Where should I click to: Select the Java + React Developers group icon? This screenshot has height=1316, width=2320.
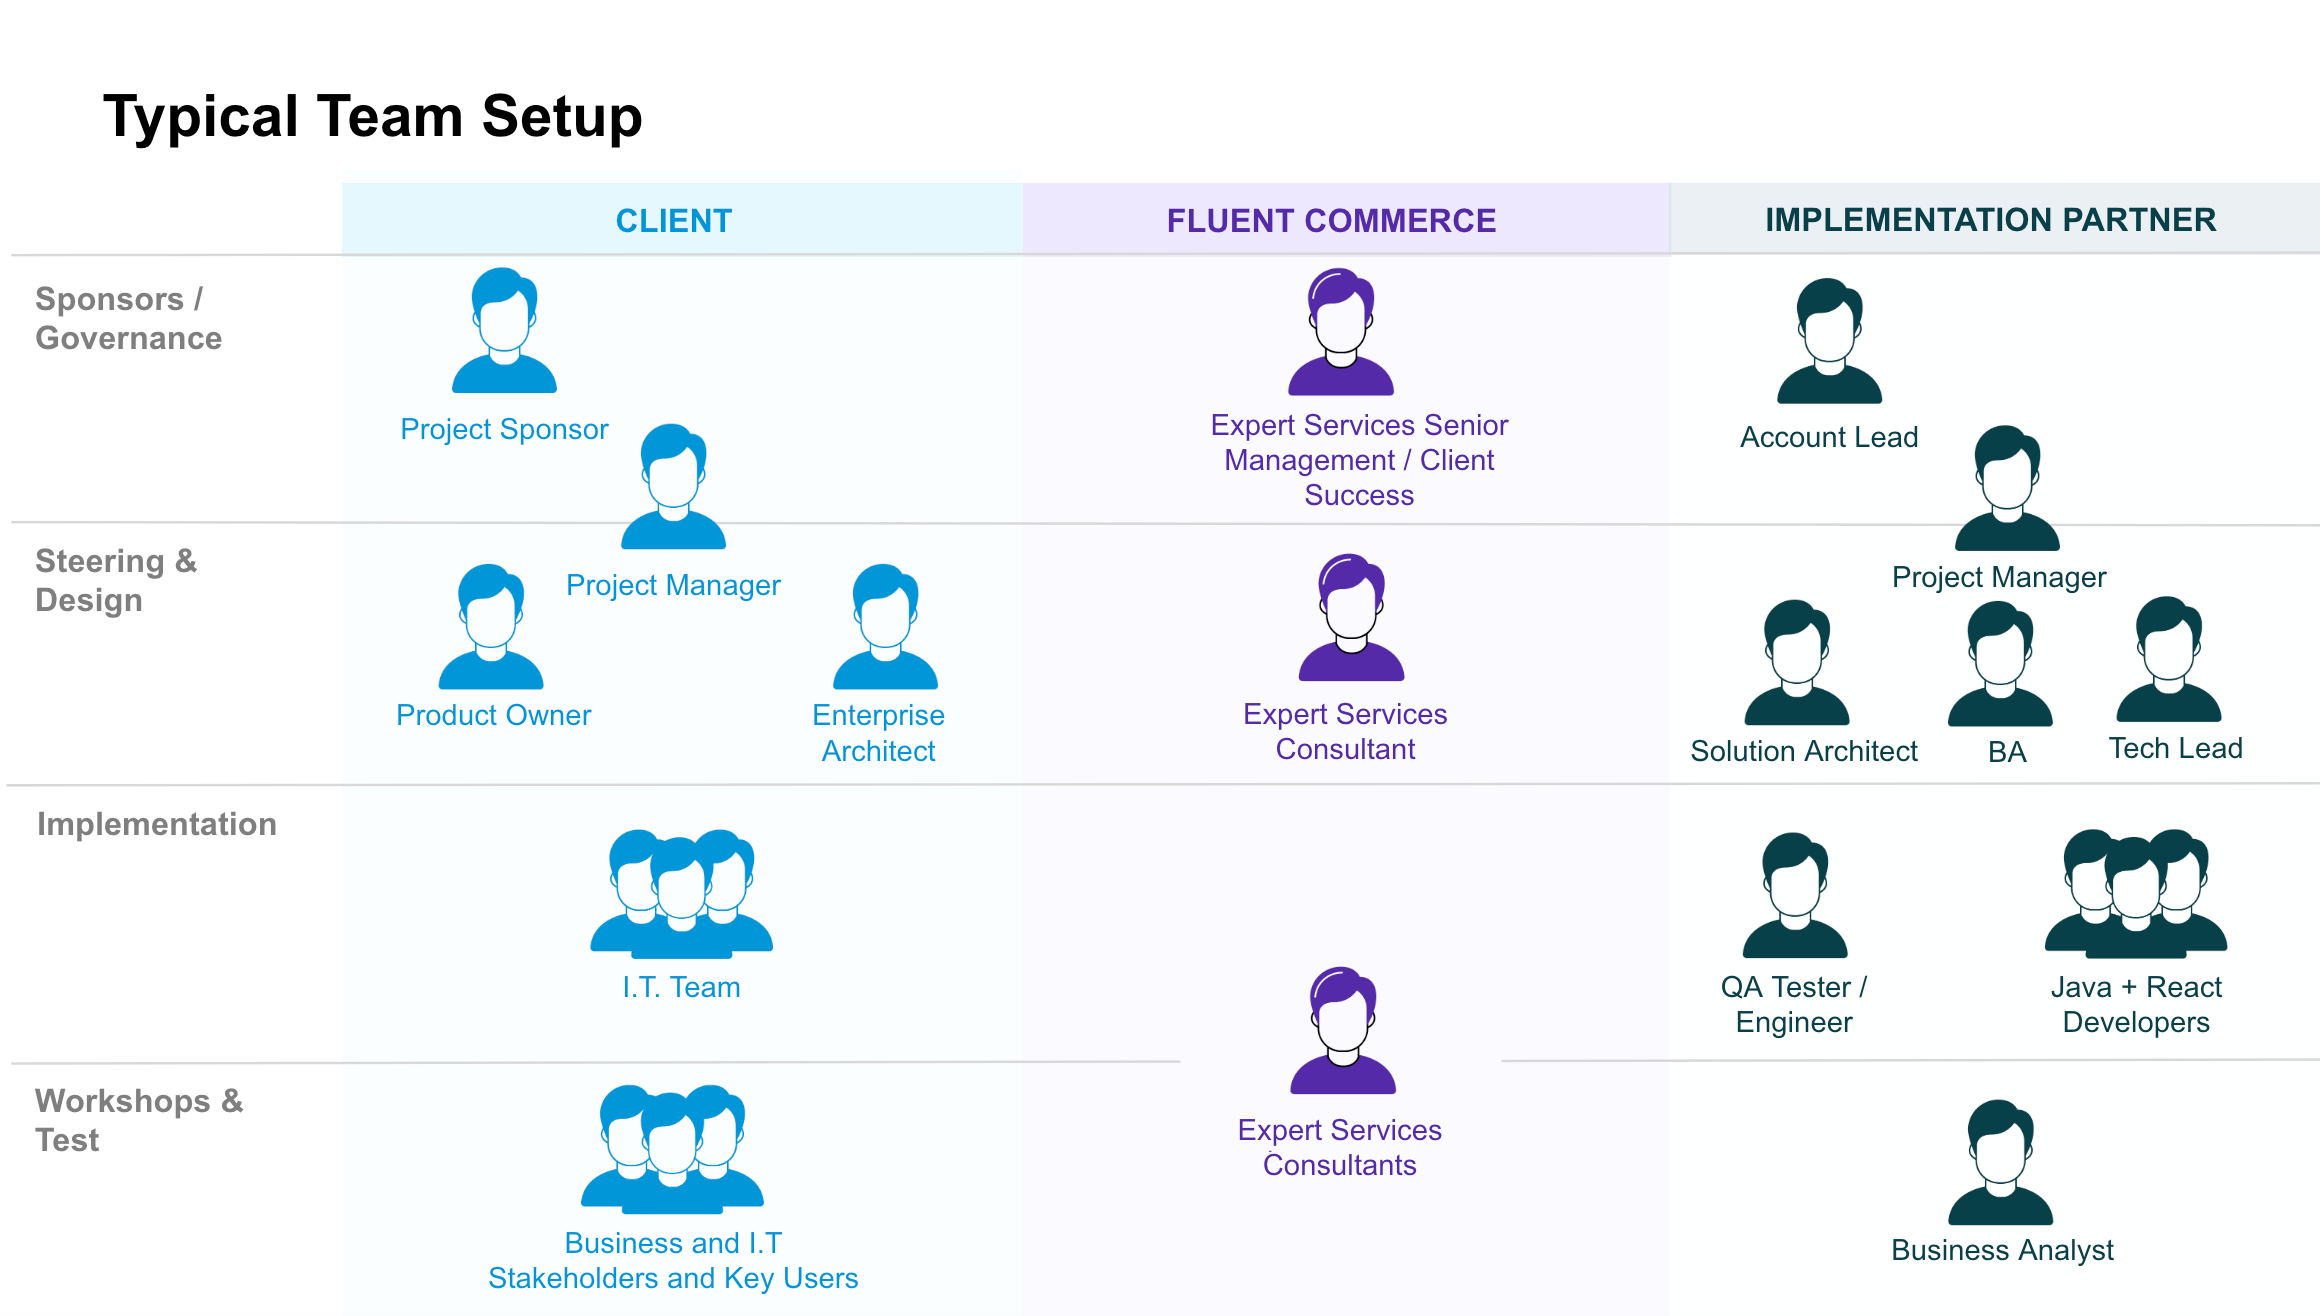click(x=2136, y=893)
